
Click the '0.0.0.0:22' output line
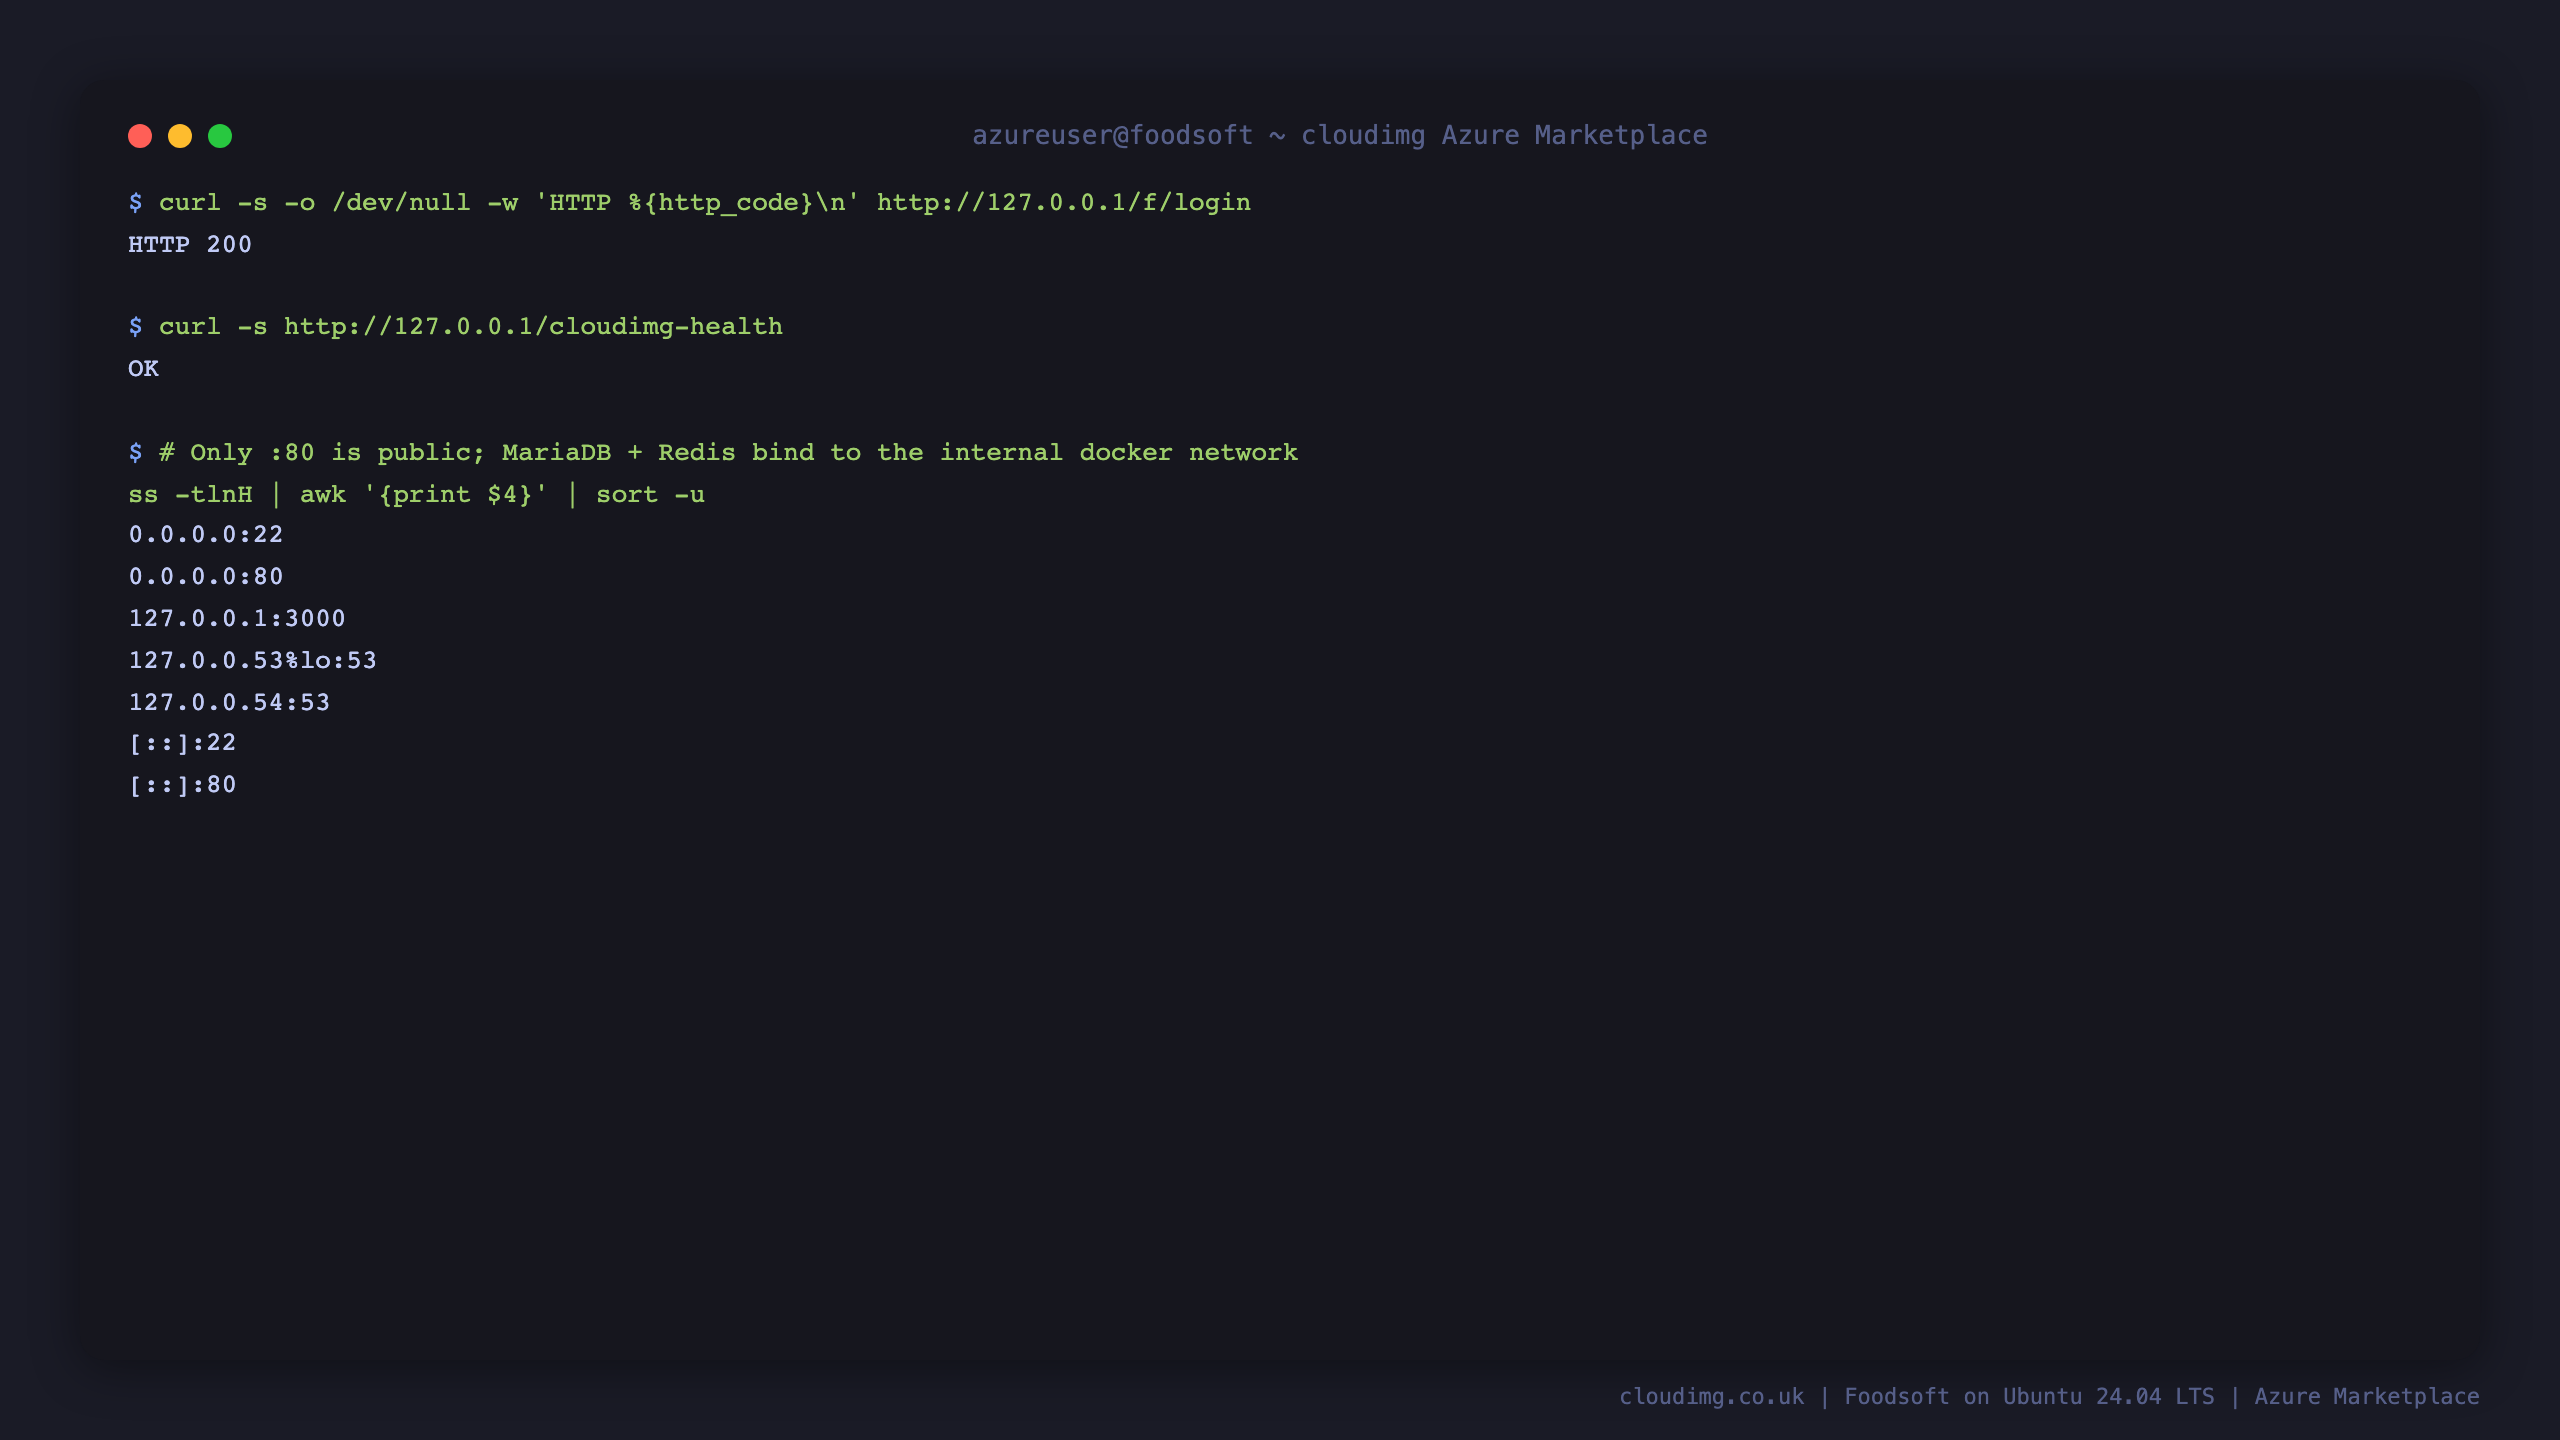[x=206, y=535]
